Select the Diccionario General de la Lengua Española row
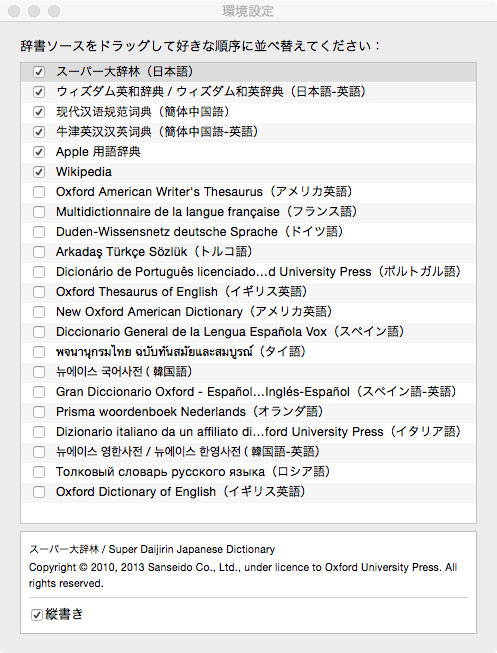The image size is (497, 653). pos(248,332)
